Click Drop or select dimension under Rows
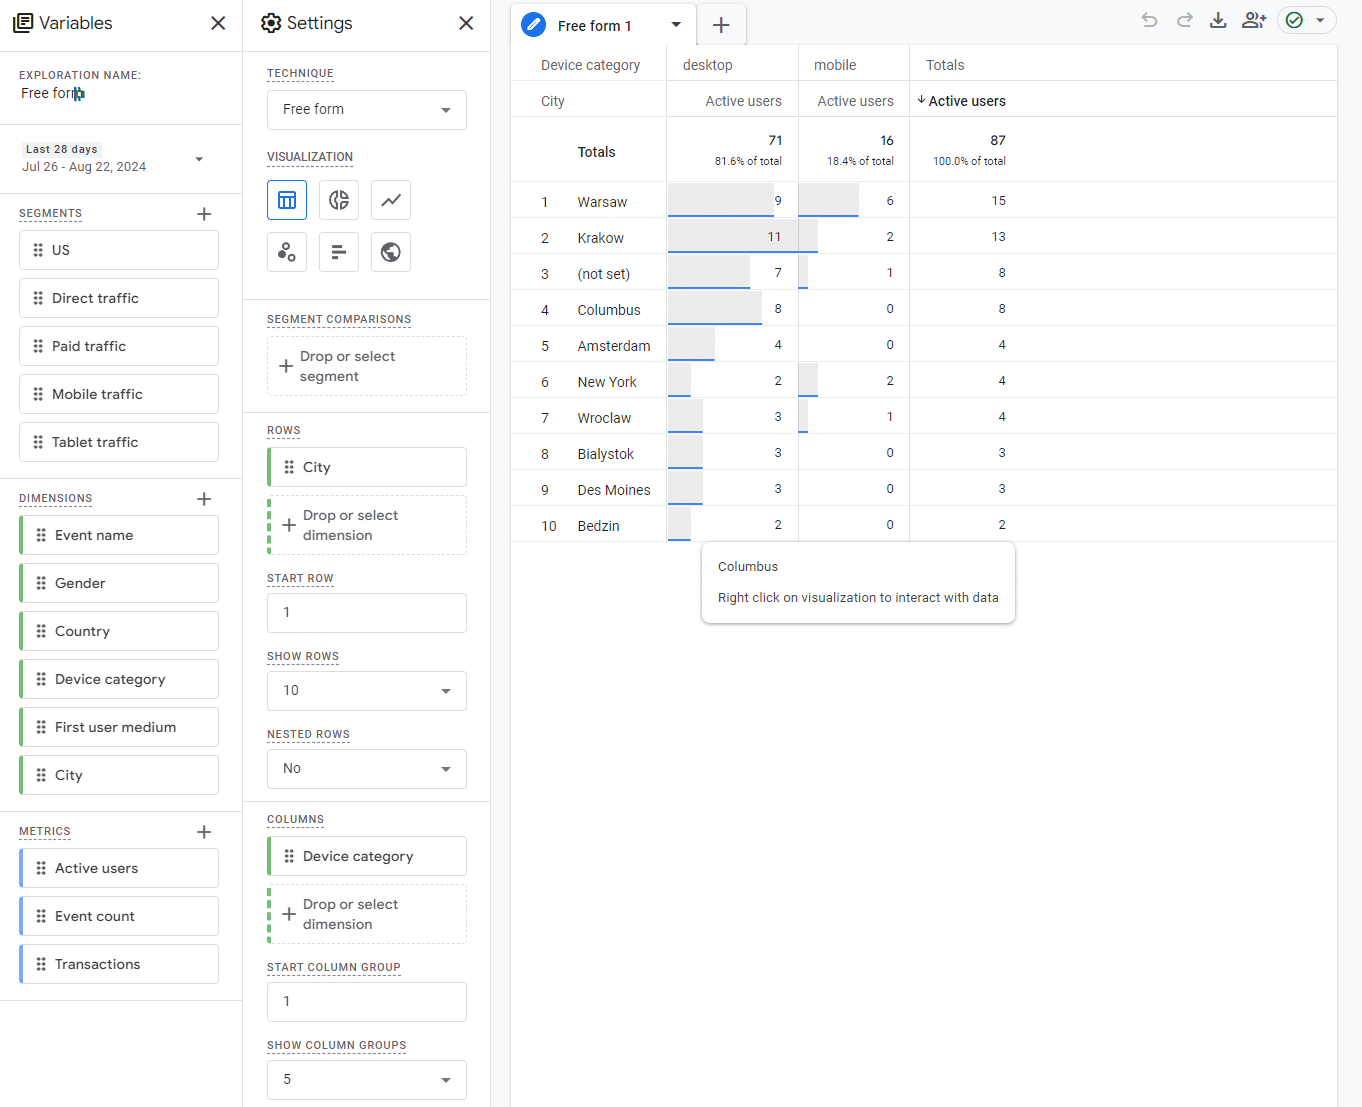Viewport: 1362px width, 1107px height. pyautogui.click(x=367, y=525)
